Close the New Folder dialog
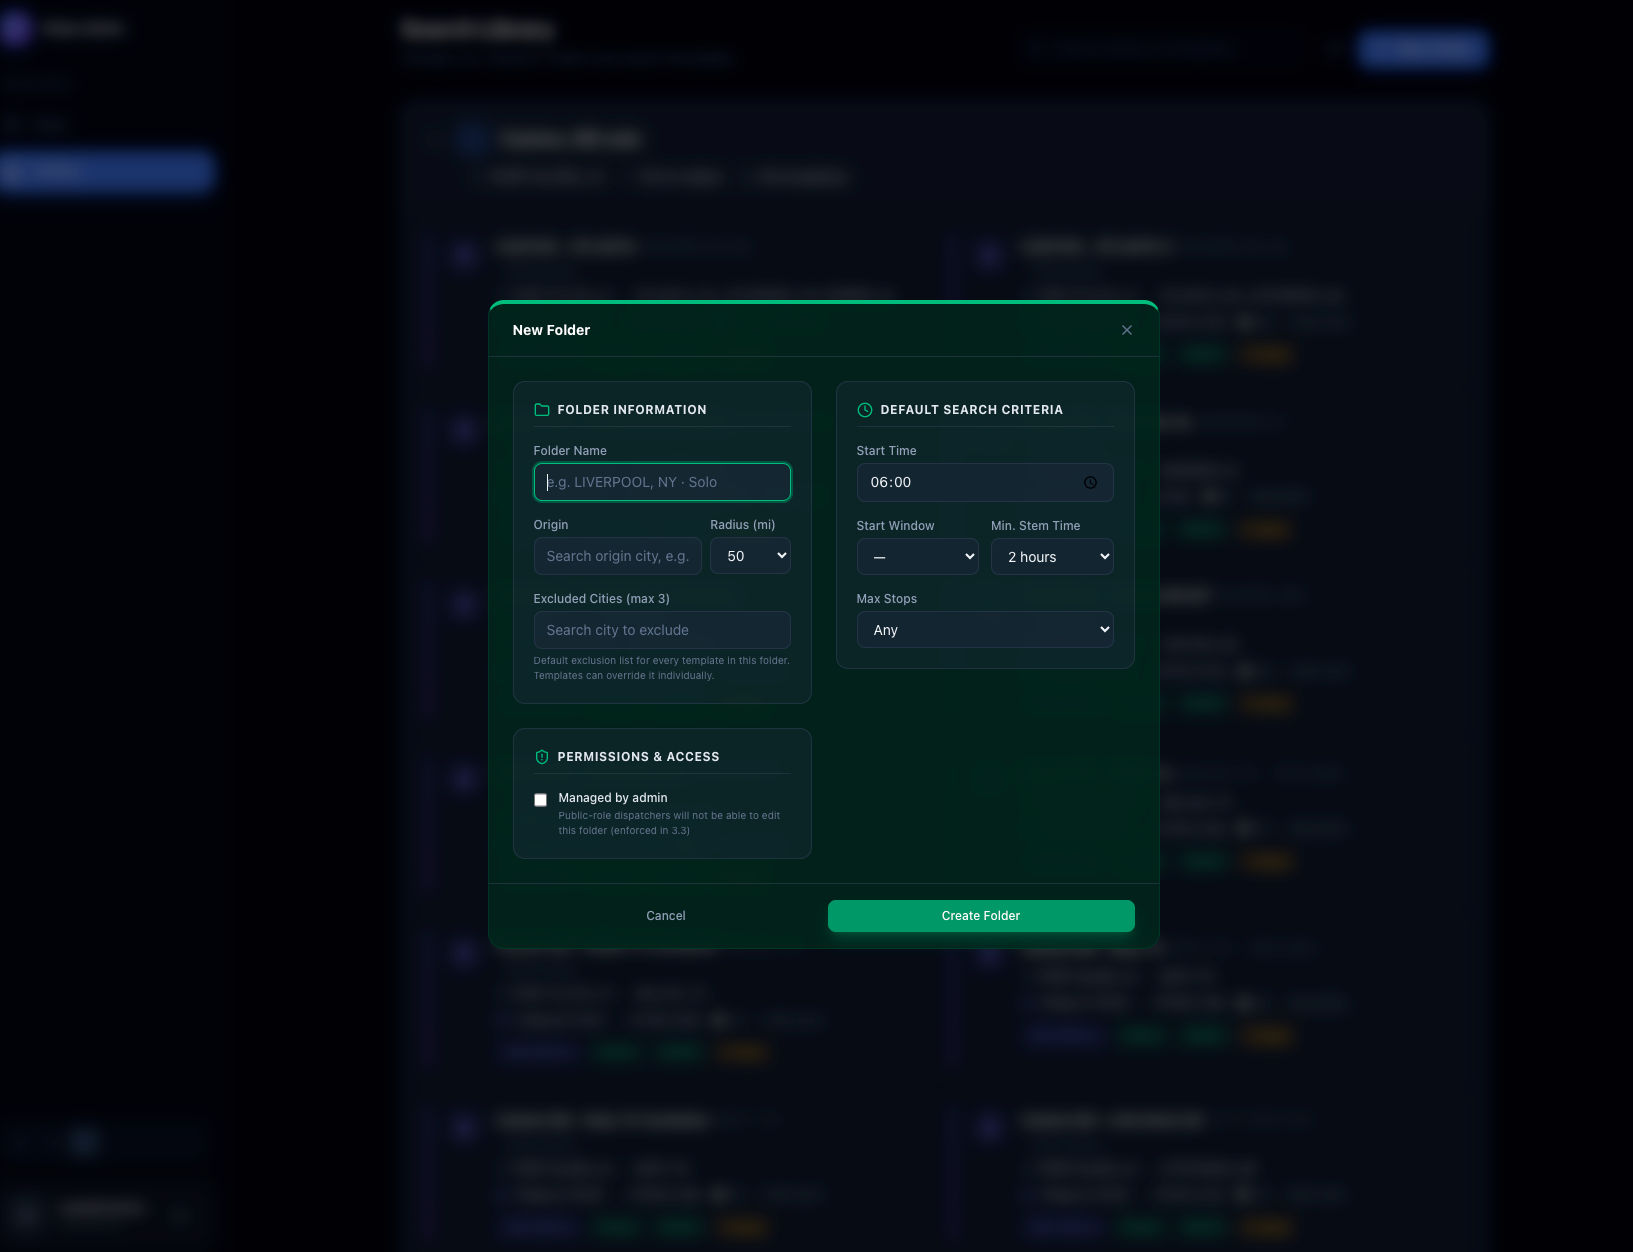The height and width of the screenshot is (1252, 1633). [x=1126, y=330]
